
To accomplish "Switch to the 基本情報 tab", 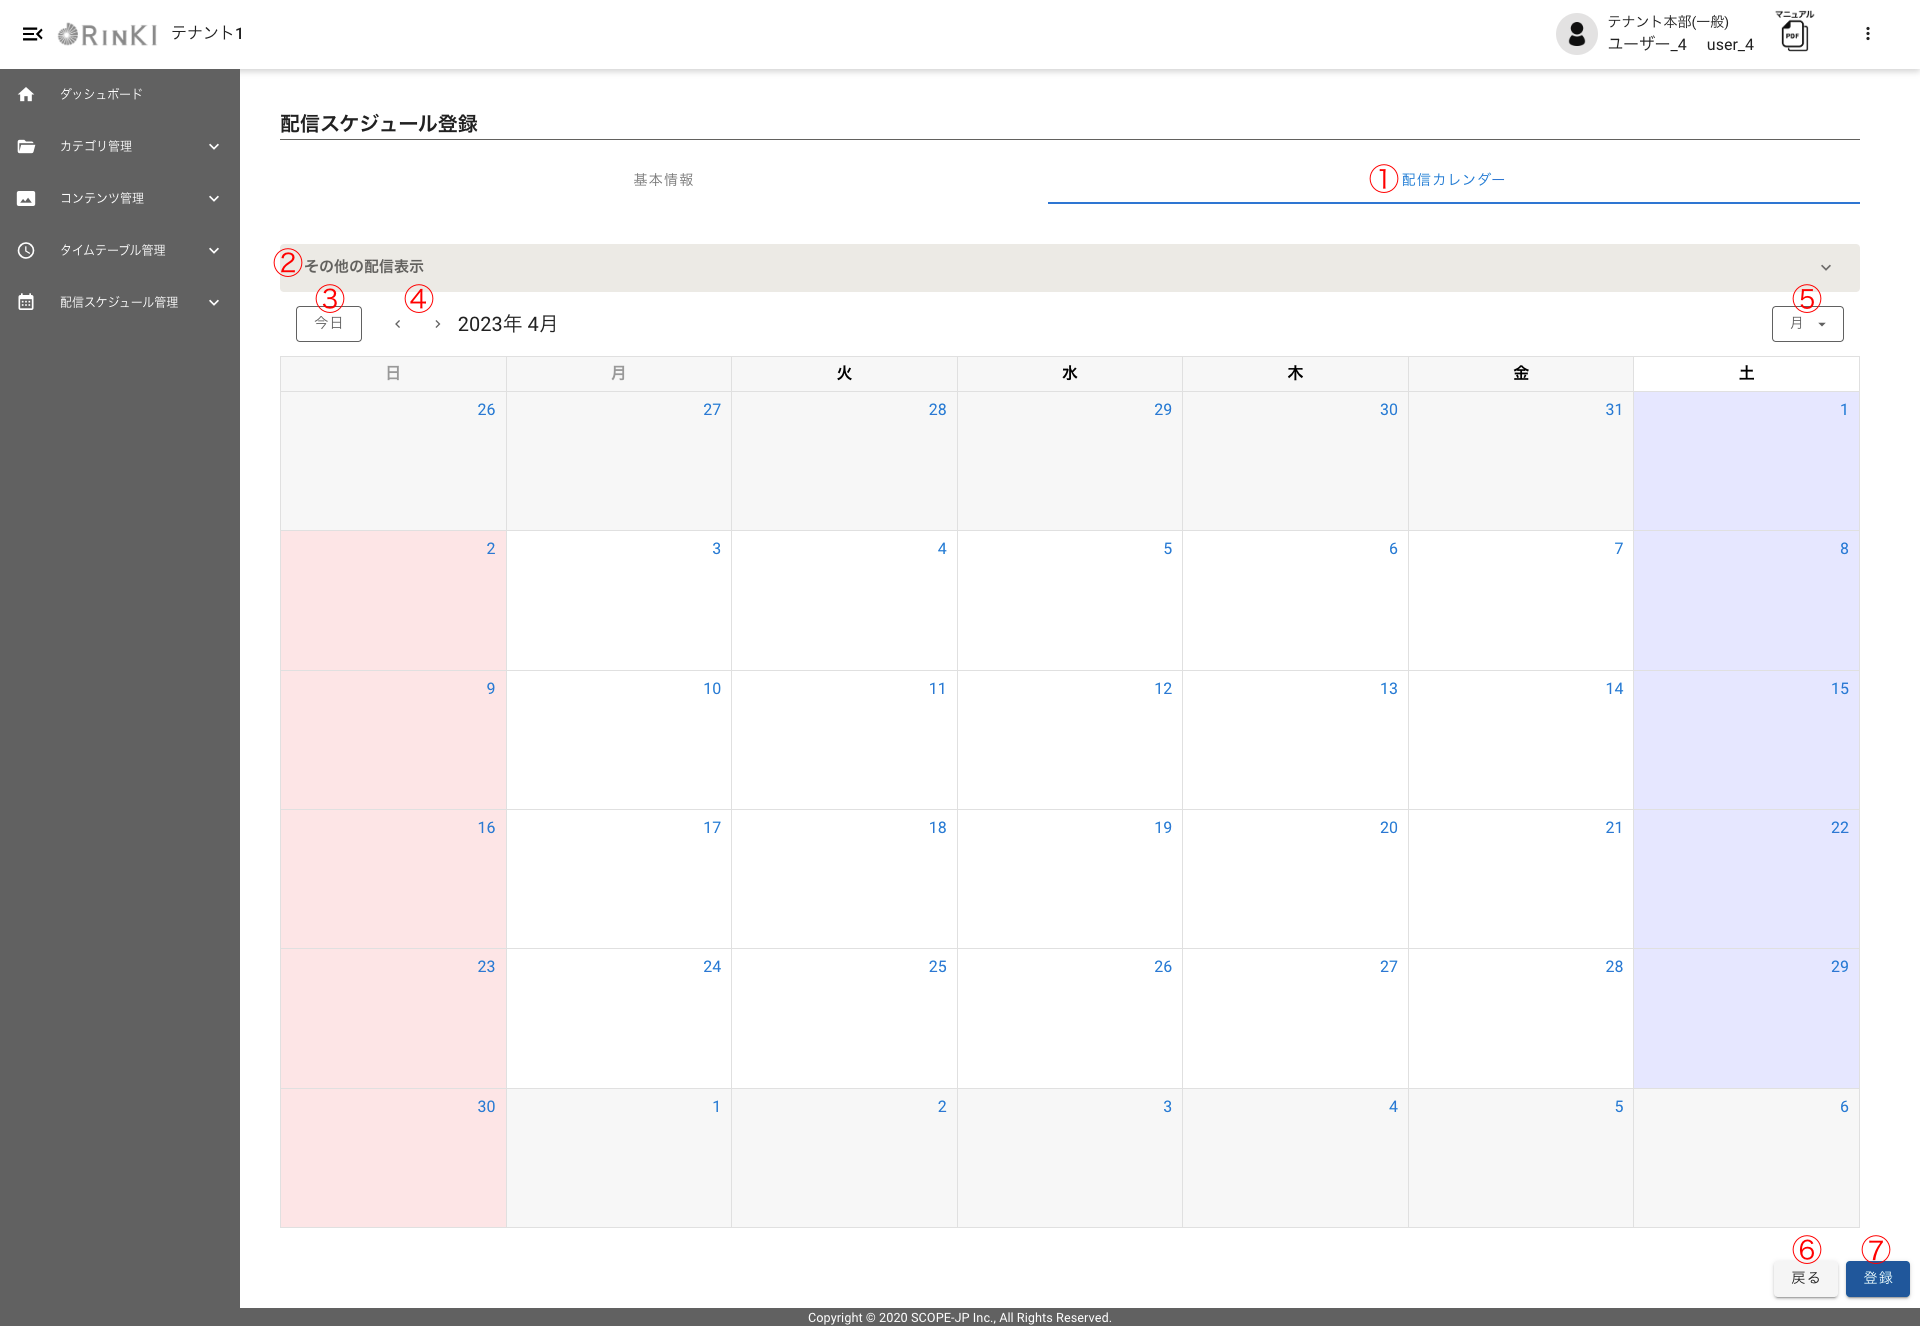I will [x=663, y=180].
